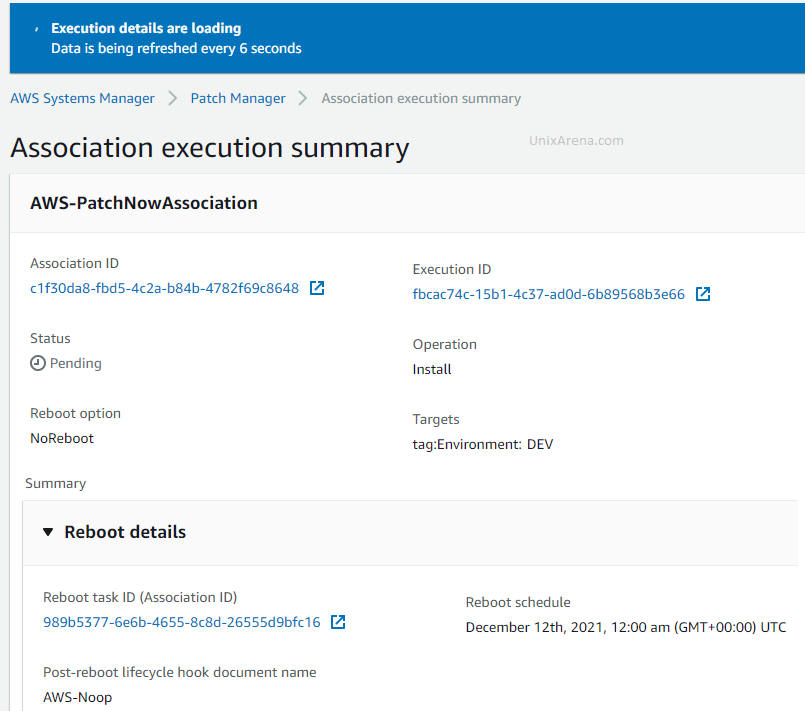Open external link icon beside Association ID
This screenshot has width=805, height=711.
pos(317,288)
